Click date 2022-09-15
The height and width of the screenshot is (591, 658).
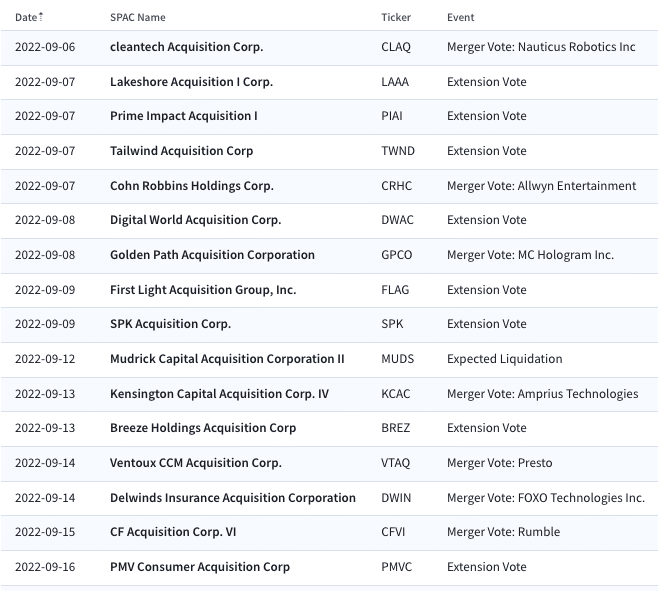click(45, 532)
